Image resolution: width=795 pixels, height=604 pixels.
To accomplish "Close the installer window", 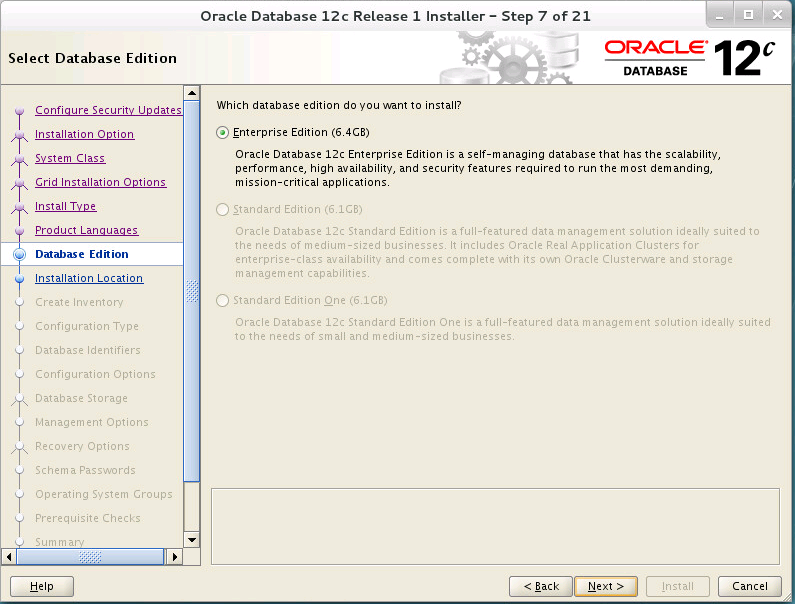I will tap(777, 15).
